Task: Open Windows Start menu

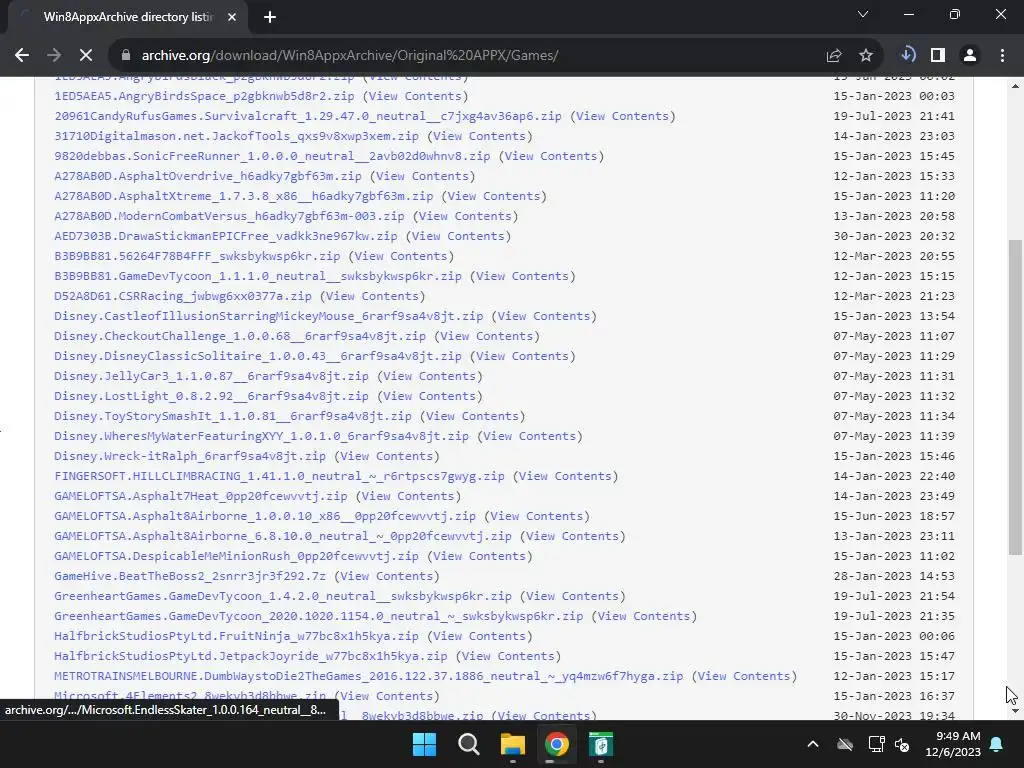Action: coord(424,744)
